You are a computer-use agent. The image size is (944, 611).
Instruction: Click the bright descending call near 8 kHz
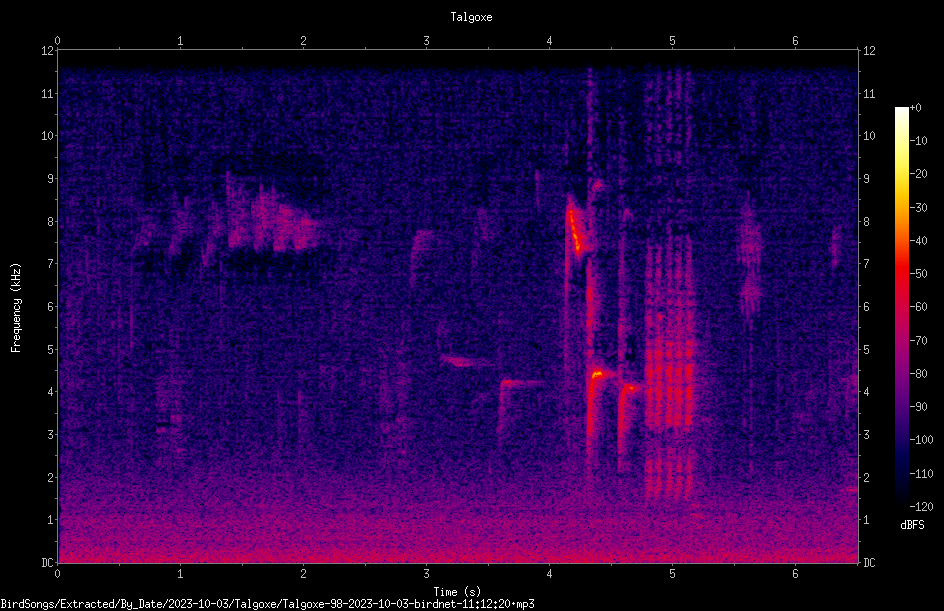[x=576, y=227]
